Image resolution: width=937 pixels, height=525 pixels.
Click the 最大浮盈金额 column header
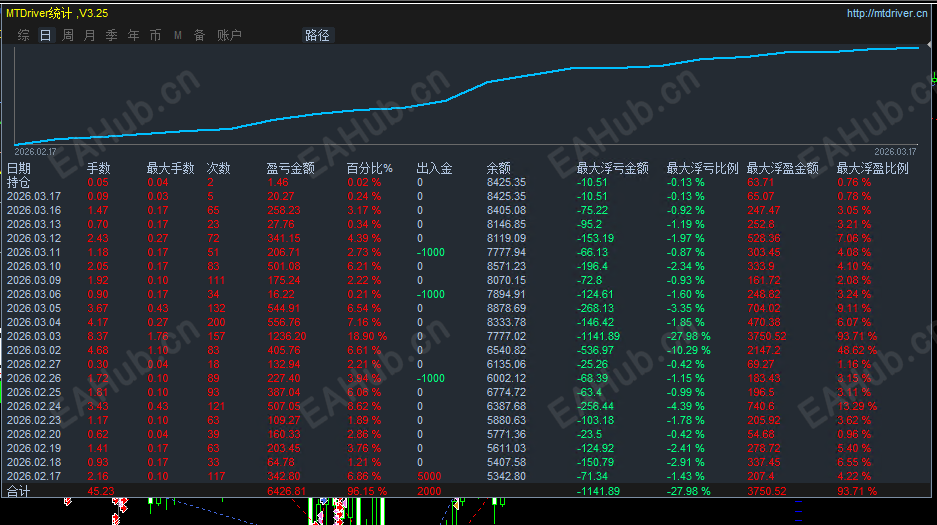coord(782,168)
